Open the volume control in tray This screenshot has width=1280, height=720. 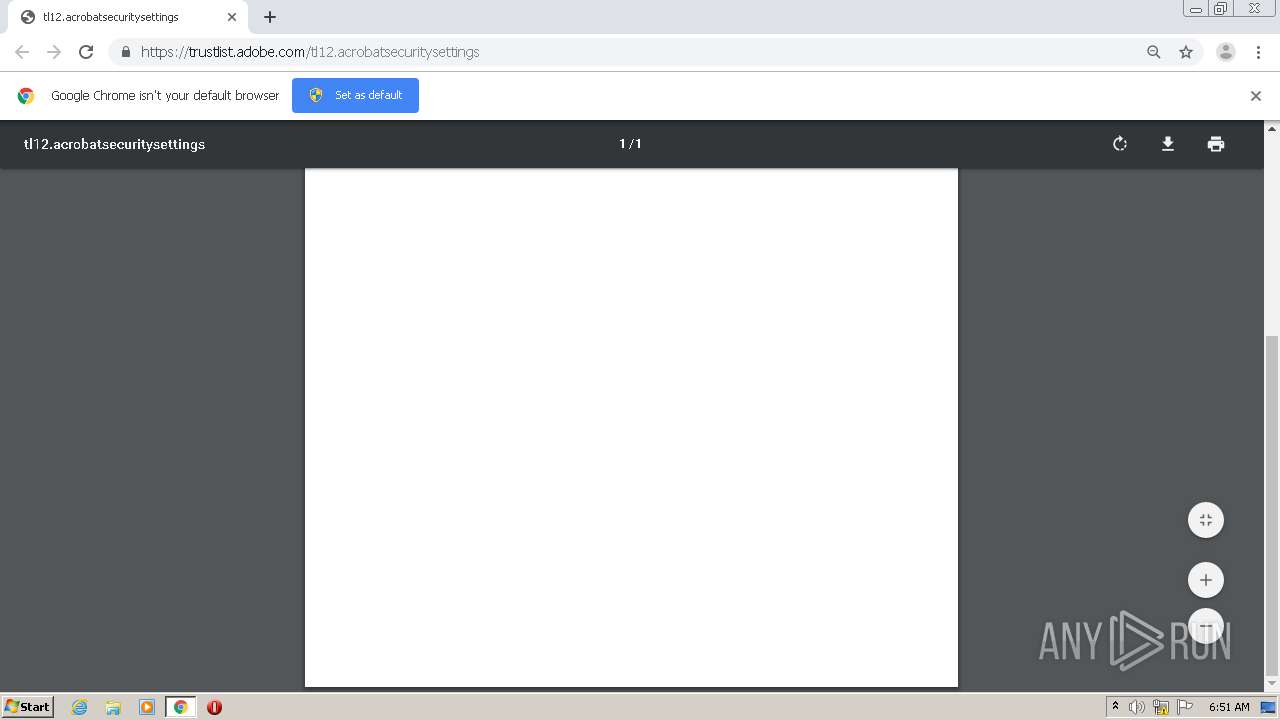click(1137, 707)
